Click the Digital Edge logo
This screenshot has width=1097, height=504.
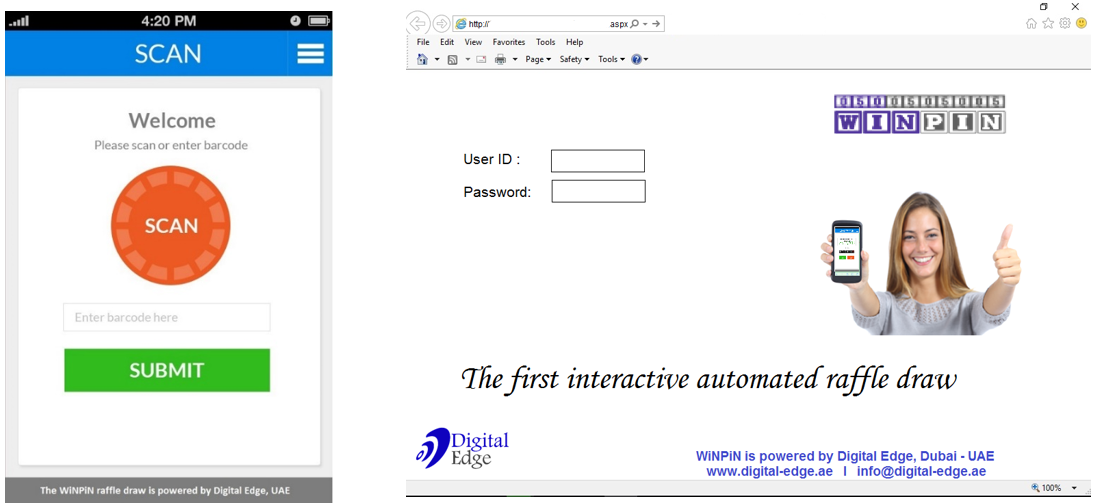462,448
